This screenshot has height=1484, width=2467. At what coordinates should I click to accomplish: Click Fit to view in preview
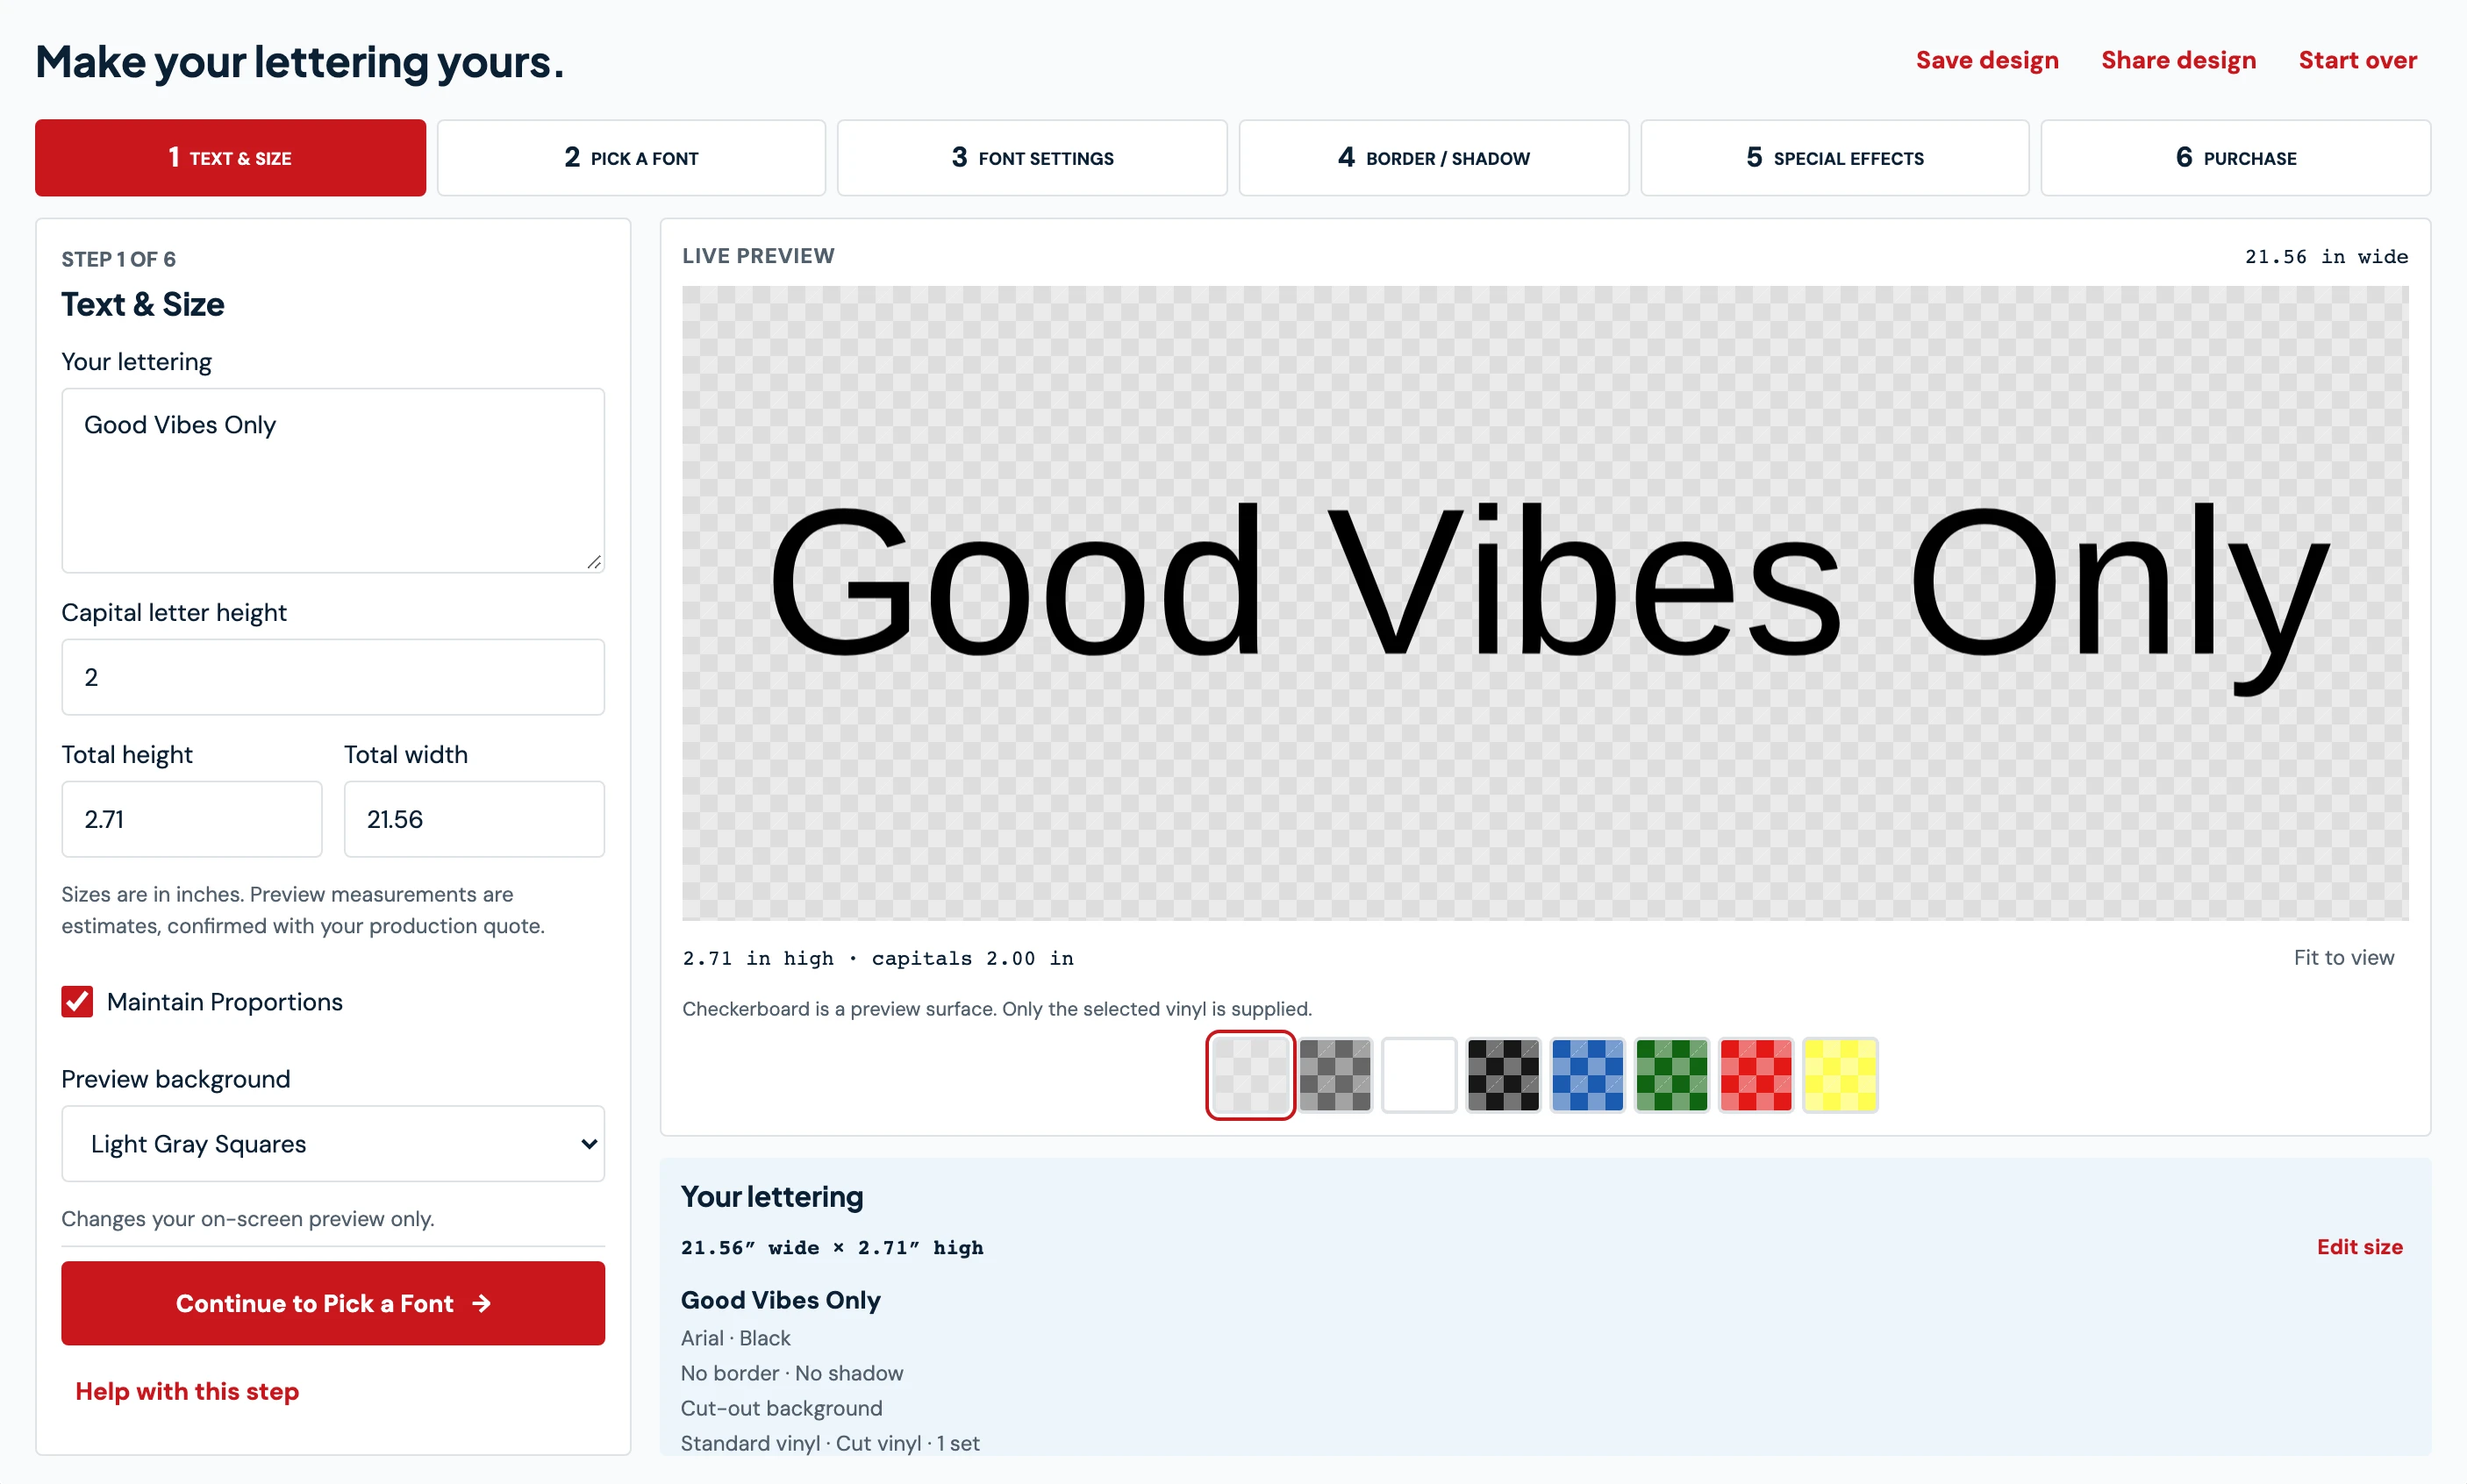click(x=2344, y=958)
